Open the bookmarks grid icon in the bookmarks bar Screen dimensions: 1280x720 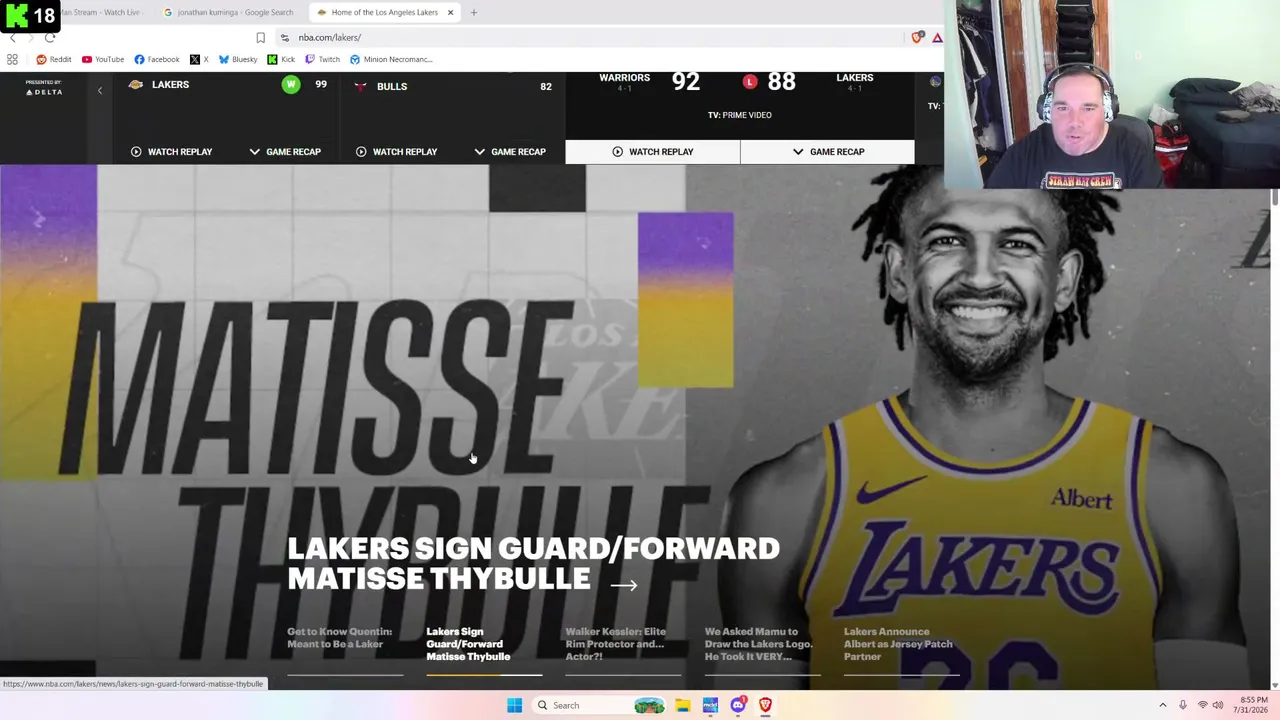point(12,59)
